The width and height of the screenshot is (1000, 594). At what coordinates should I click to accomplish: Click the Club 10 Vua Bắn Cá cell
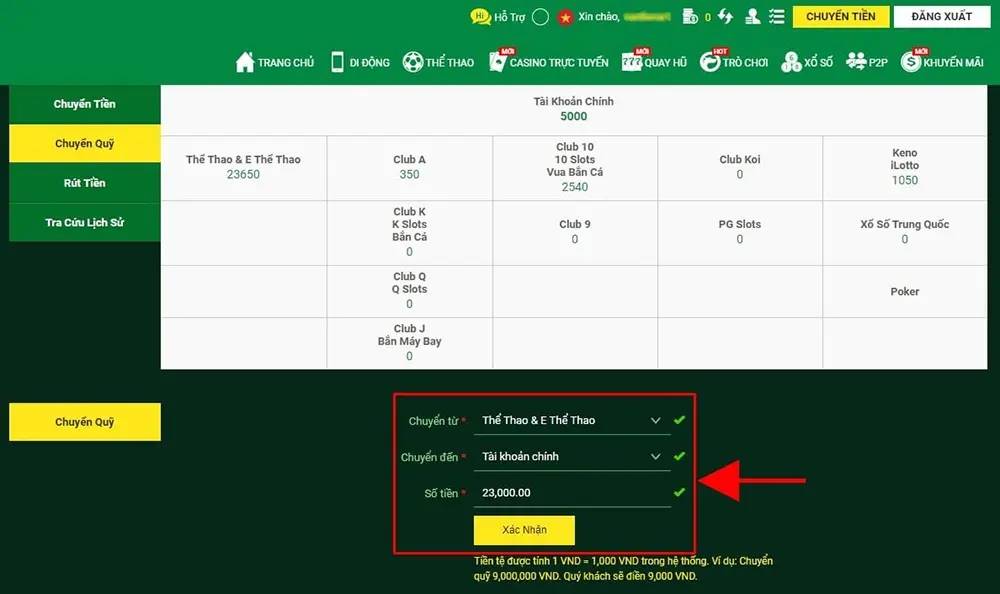click(x=575, y=168)
